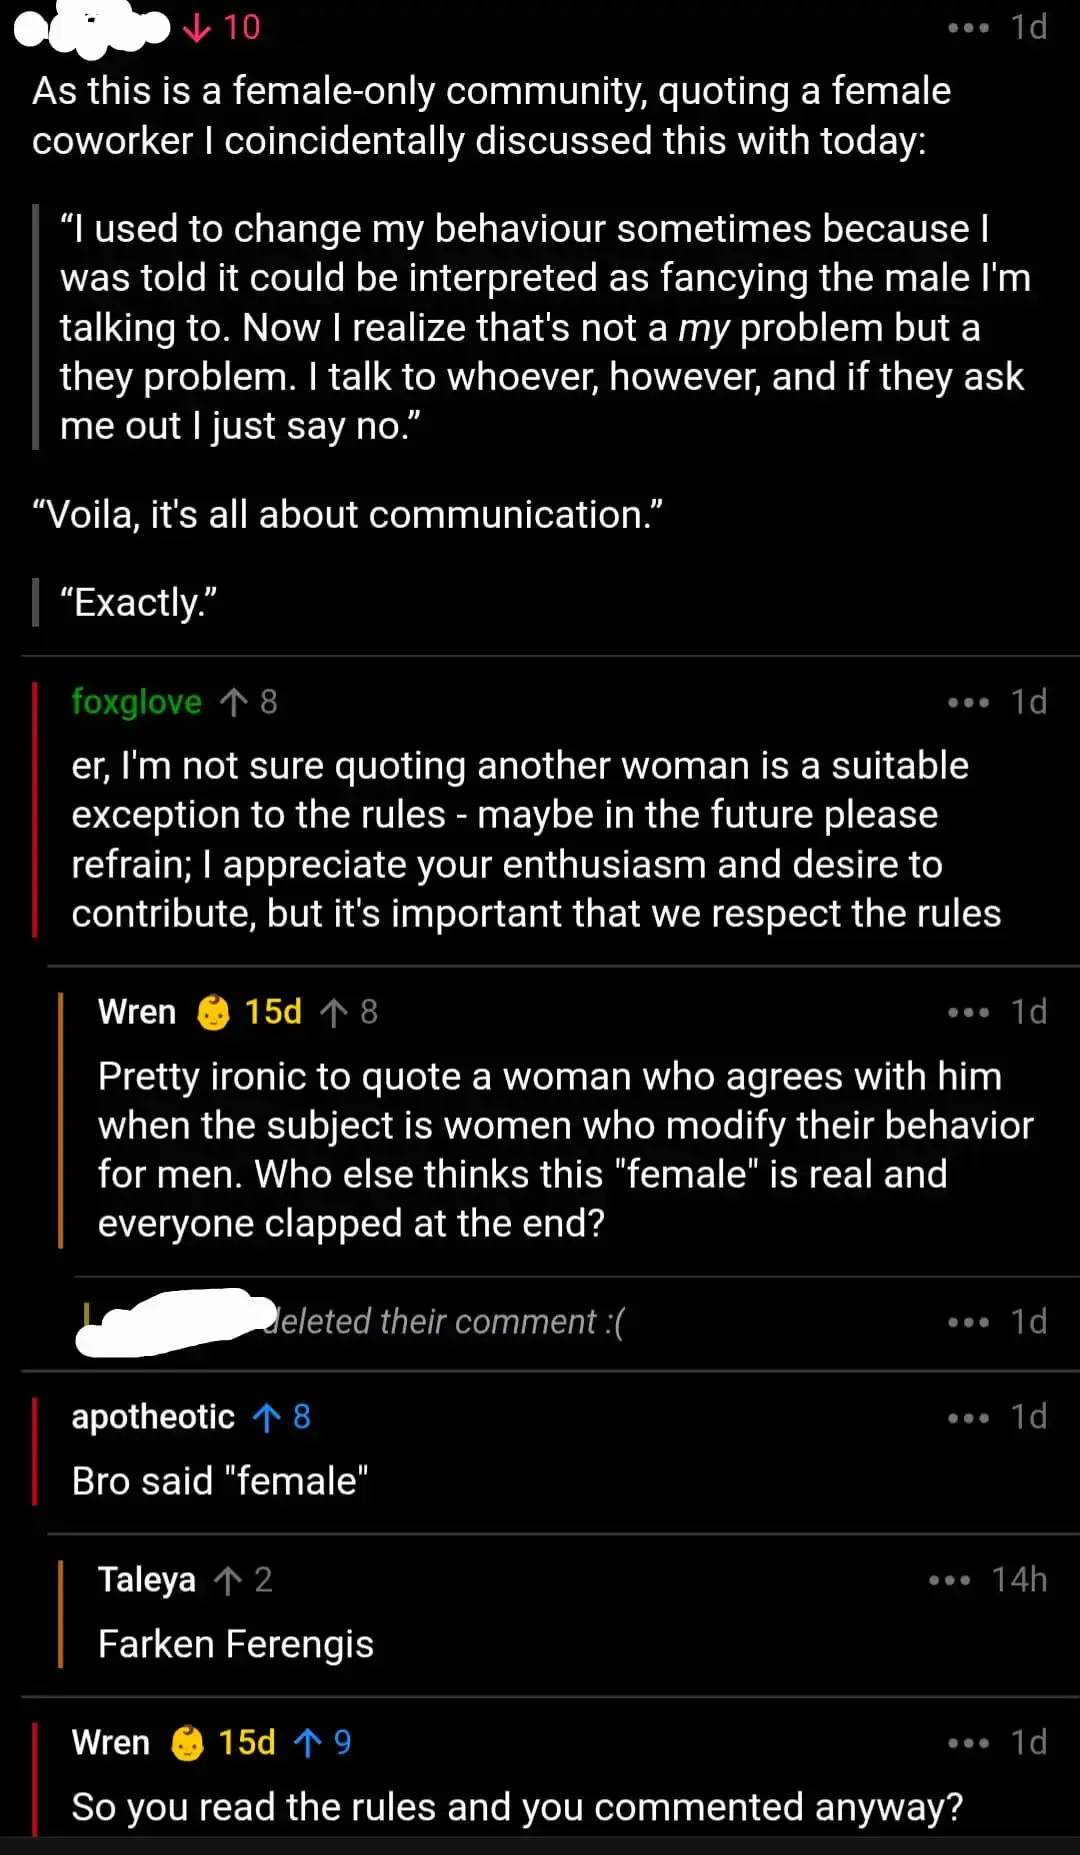Collapse Taleya's reply using the orange bar
1080x1855 pixels.
click(x=61, y=1613)
